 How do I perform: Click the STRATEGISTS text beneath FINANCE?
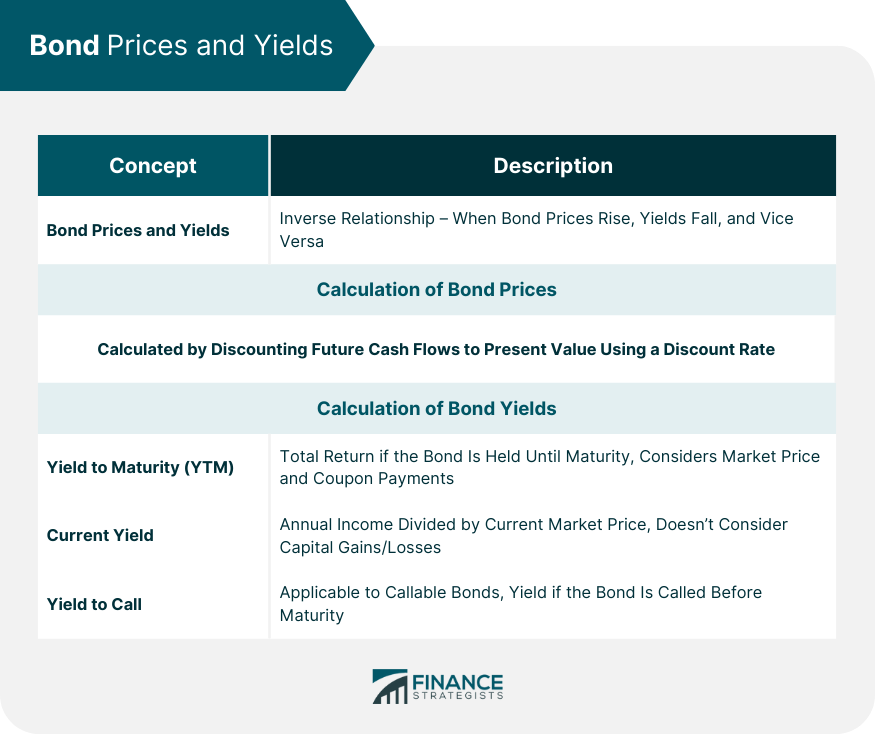[x=458, y=695]
